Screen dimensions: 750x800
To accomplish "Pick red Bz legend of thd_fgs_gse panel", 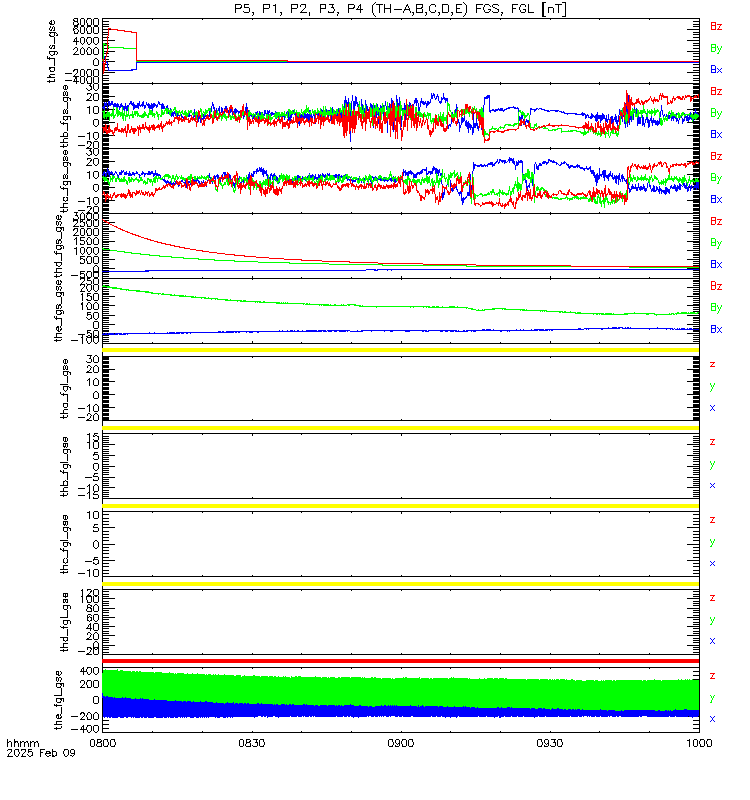I will coord(716,221).
